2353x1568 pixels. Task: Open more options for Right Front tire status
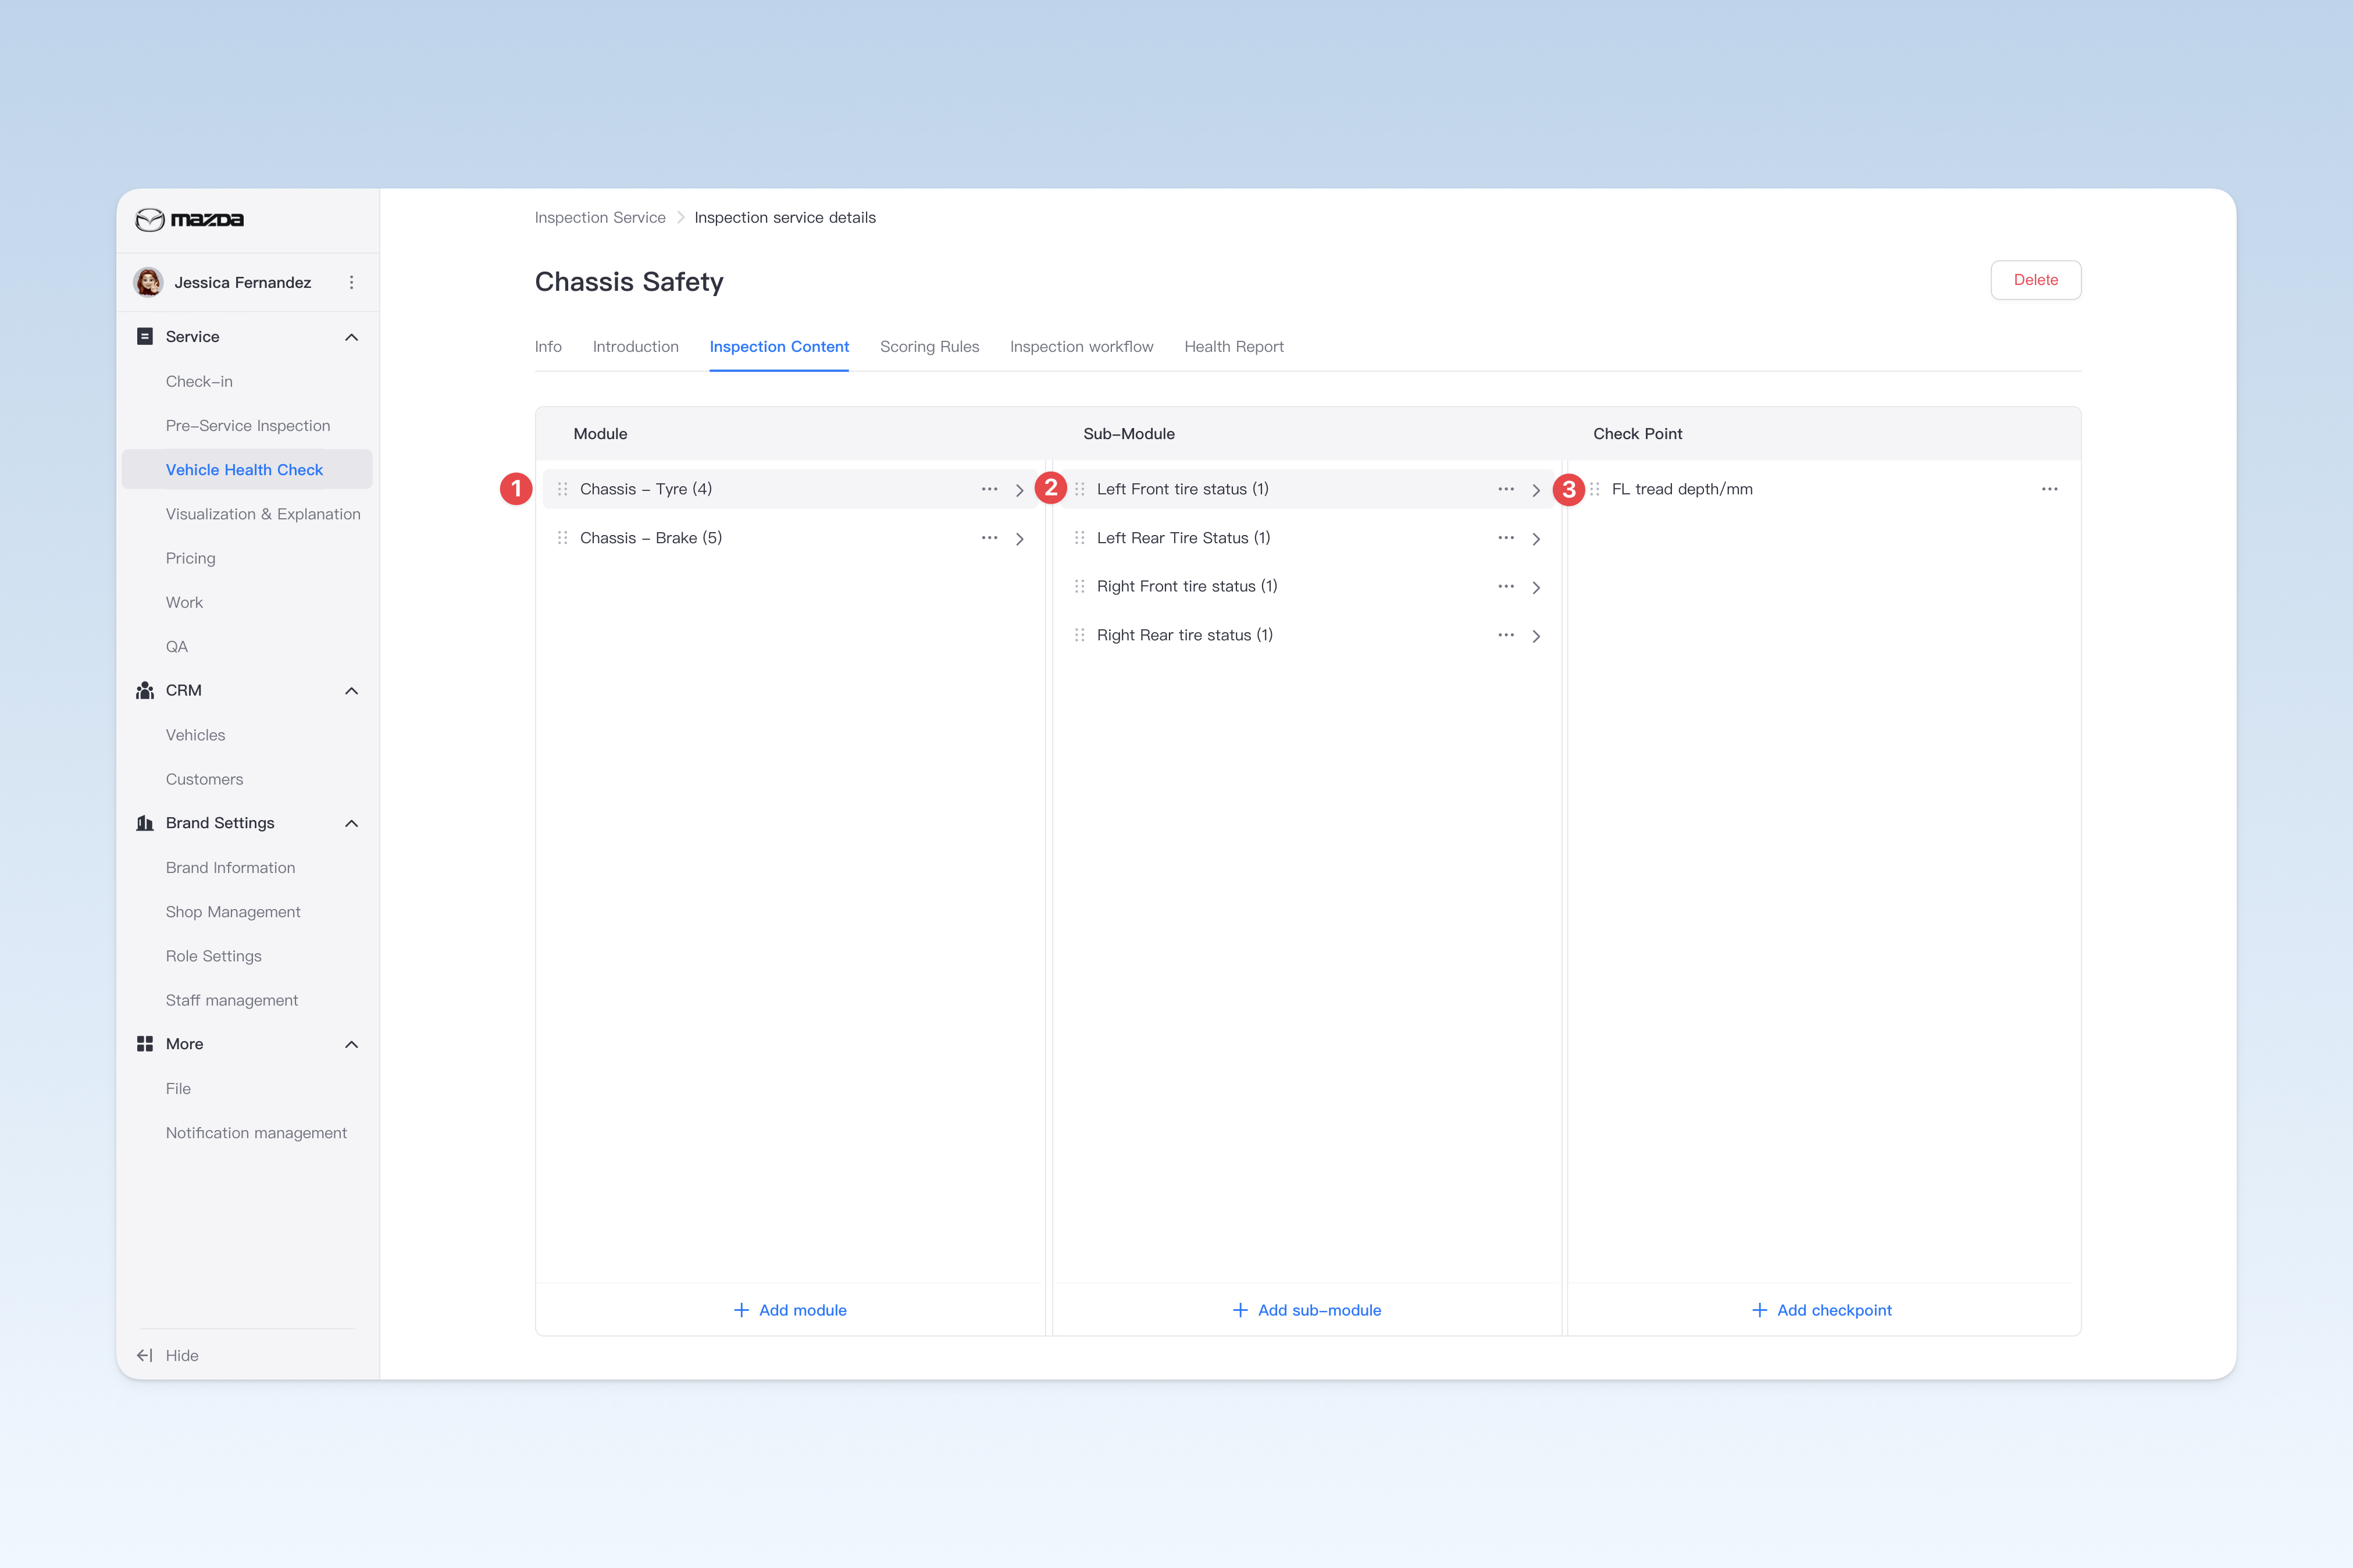pyautogui.click(x=1506, y=586)
